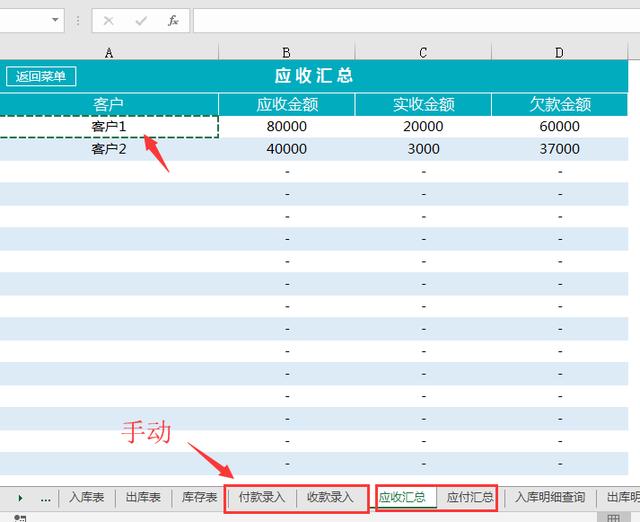
Task: Select the cell with value 37000
Action: tap(560, 149)
